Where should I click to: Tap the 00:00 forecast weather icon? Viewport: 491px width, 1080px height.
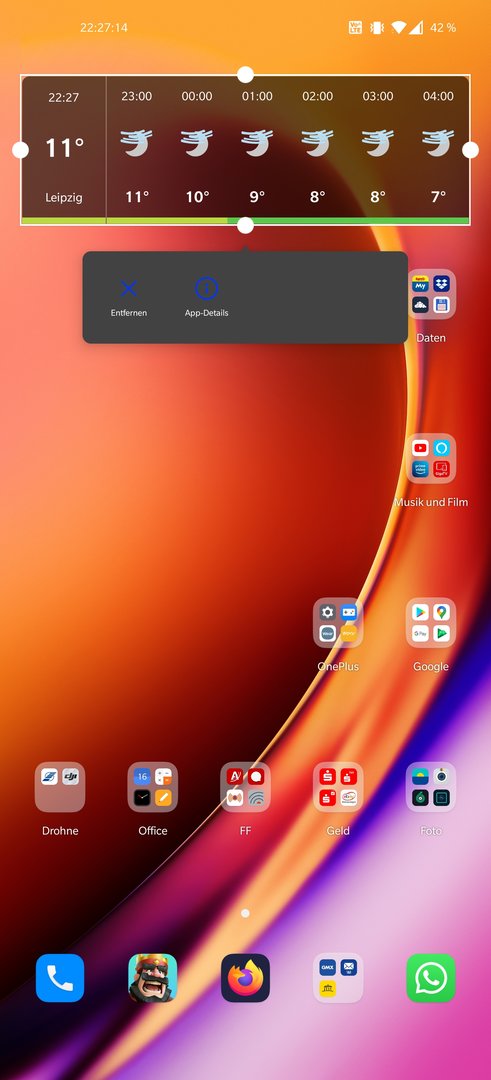pyautogui.click(x=197, y=143)
